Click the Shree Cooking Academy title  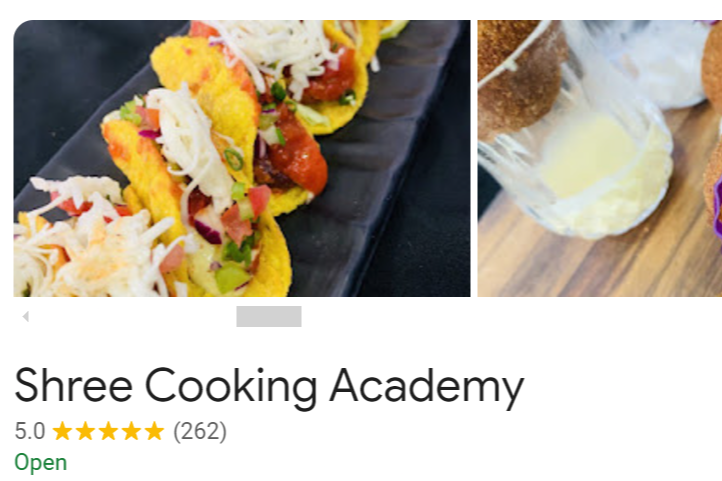pos(269,387)
